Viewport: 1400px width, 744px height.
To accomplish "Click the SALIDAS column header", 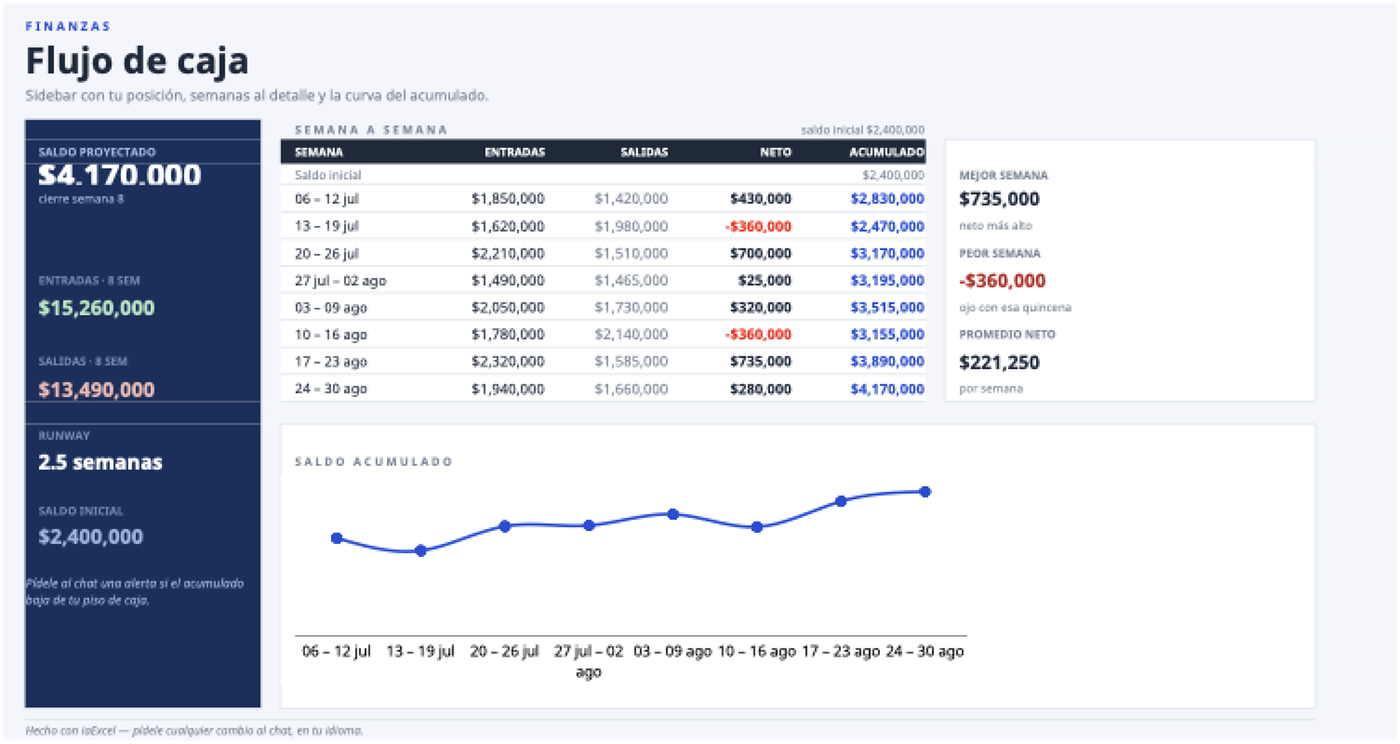I will [644, 152].
